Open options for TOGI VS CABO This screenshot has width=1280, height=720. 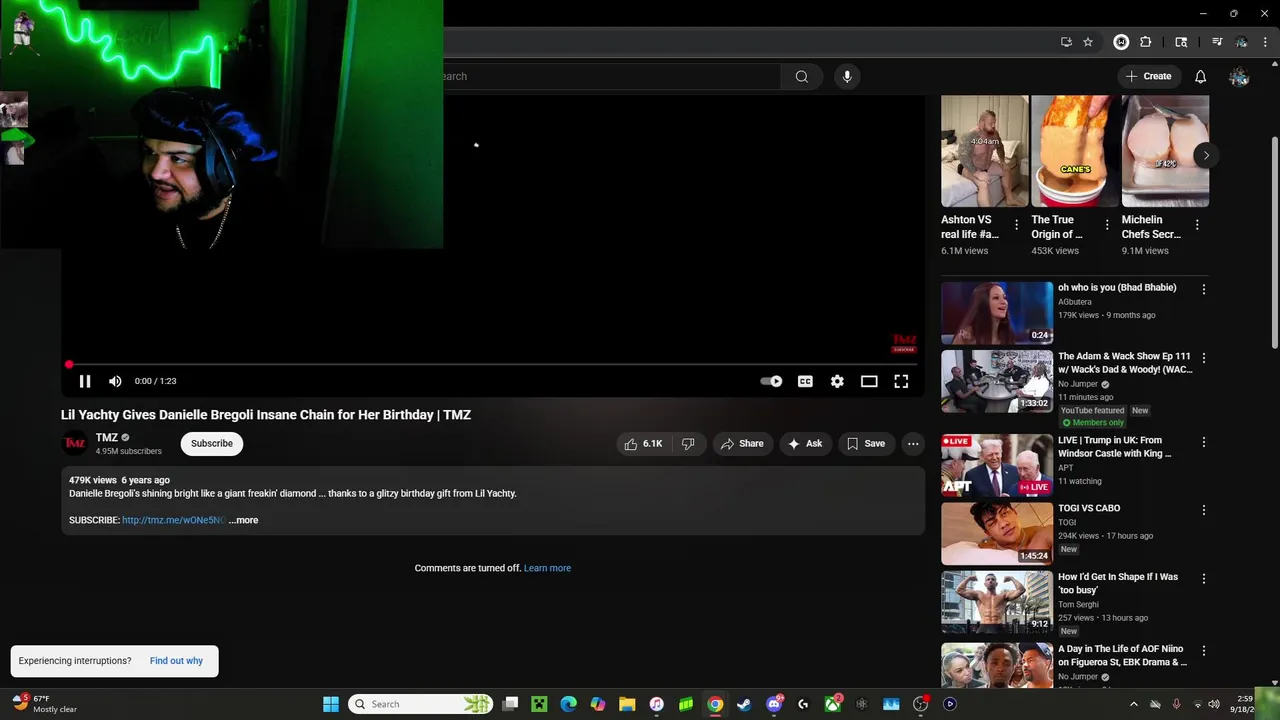coord(1204,510)
